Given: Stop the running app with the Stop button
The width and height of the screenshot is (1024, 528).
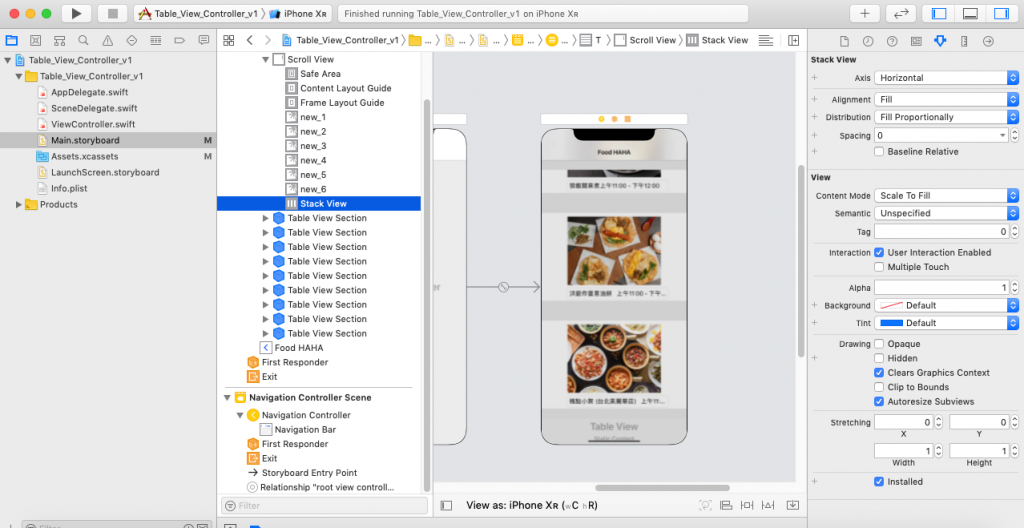Looking at the screenshot, I should pos(112,14).
